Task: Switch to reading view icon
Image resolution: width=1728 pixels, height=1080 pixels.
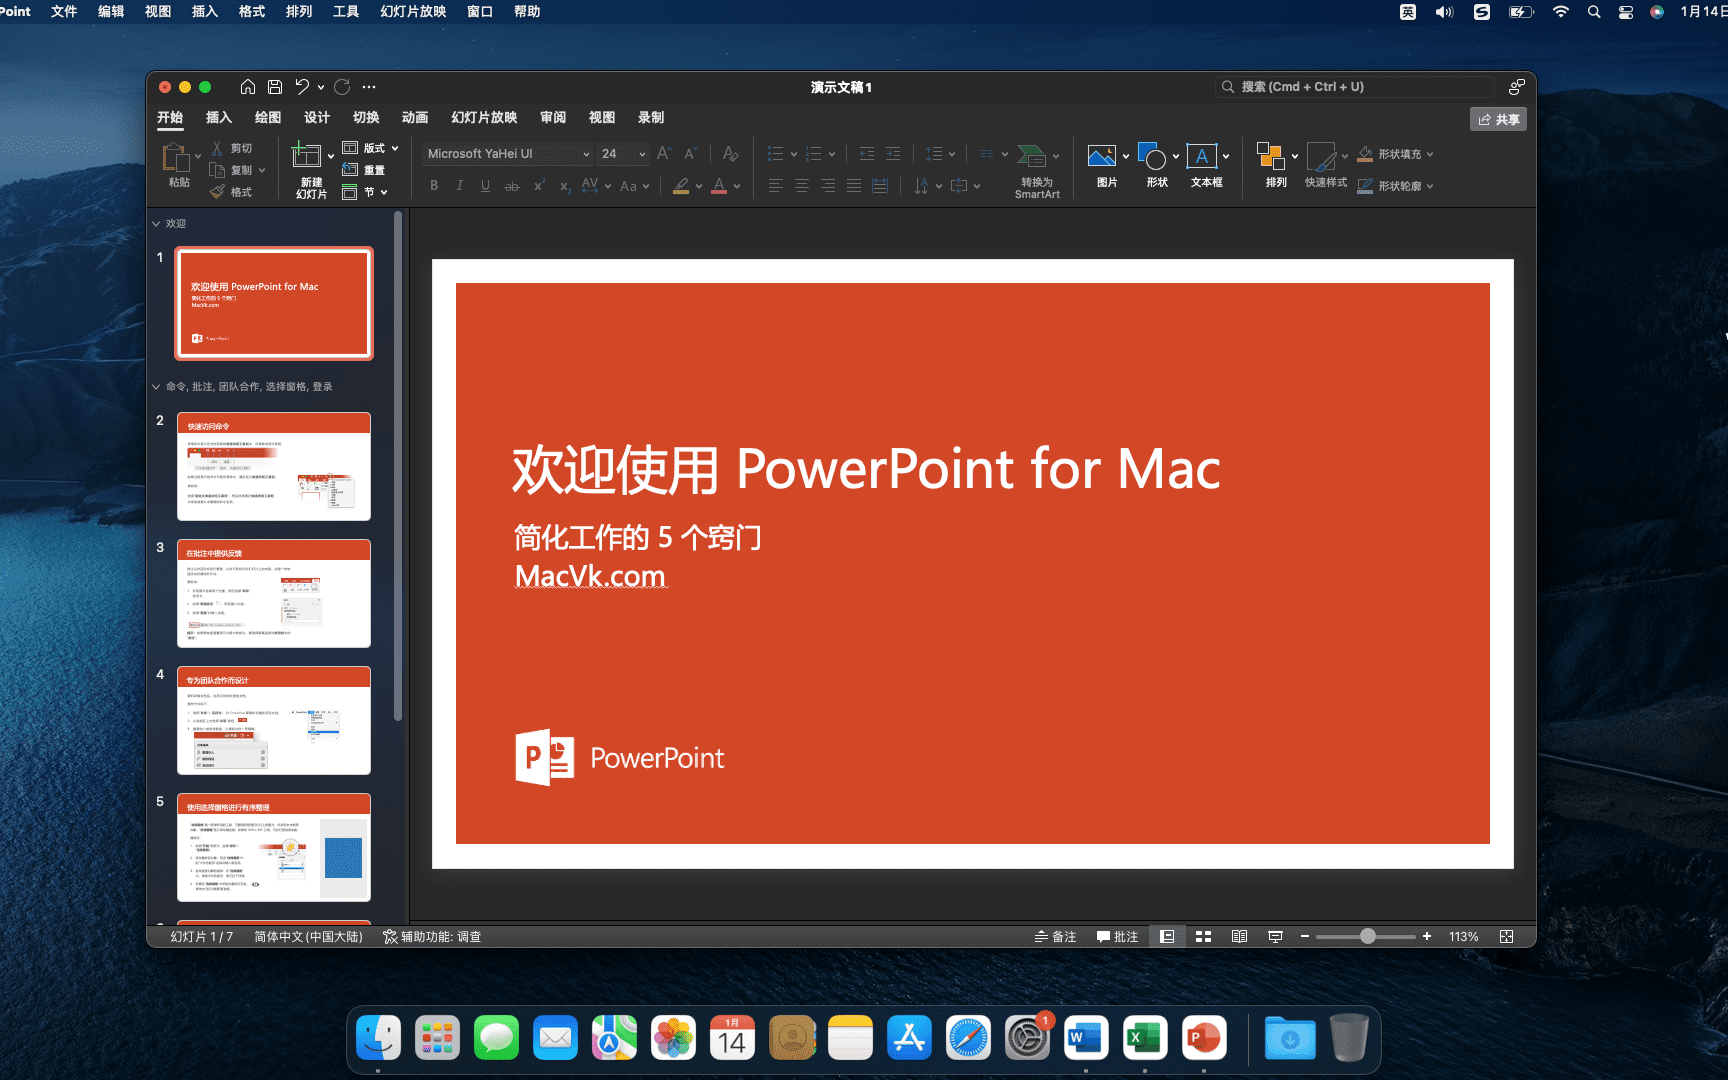Action: 1239,937
